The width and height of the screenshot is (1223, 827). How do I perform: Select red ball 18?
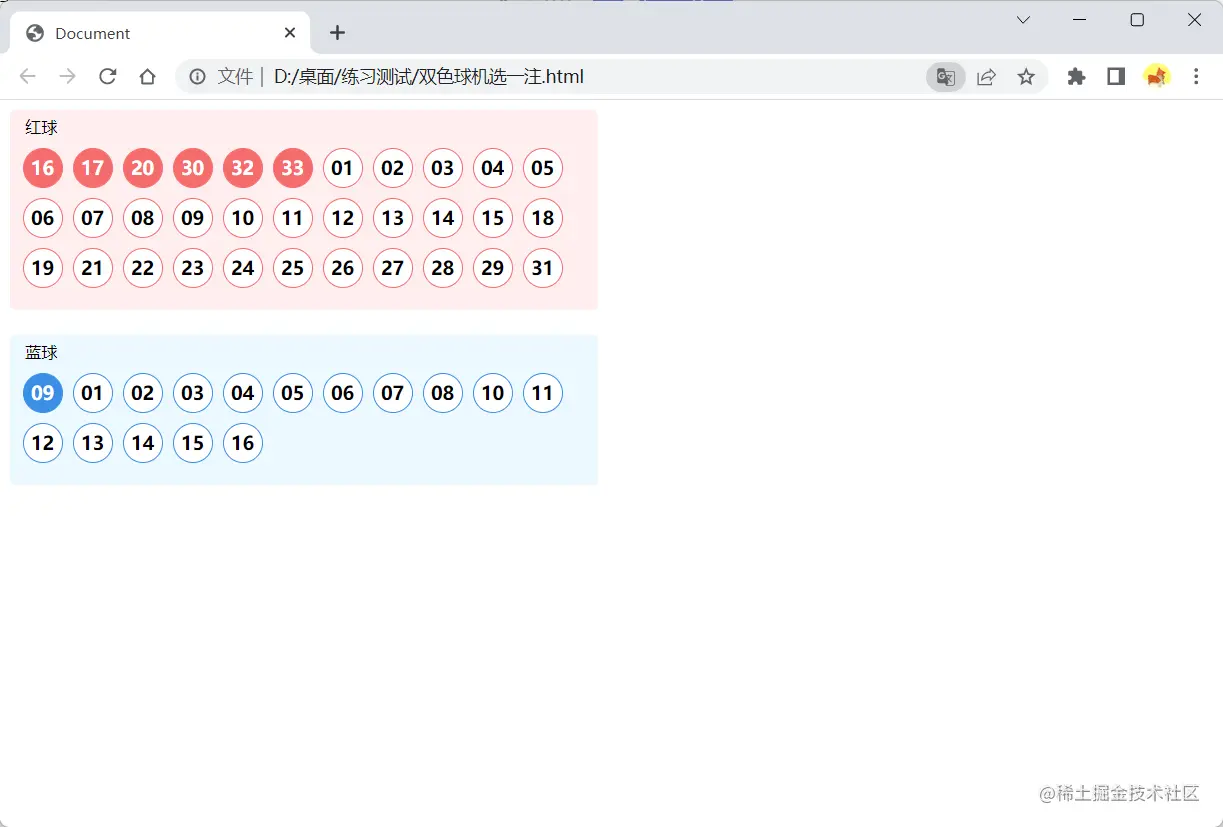543,218
